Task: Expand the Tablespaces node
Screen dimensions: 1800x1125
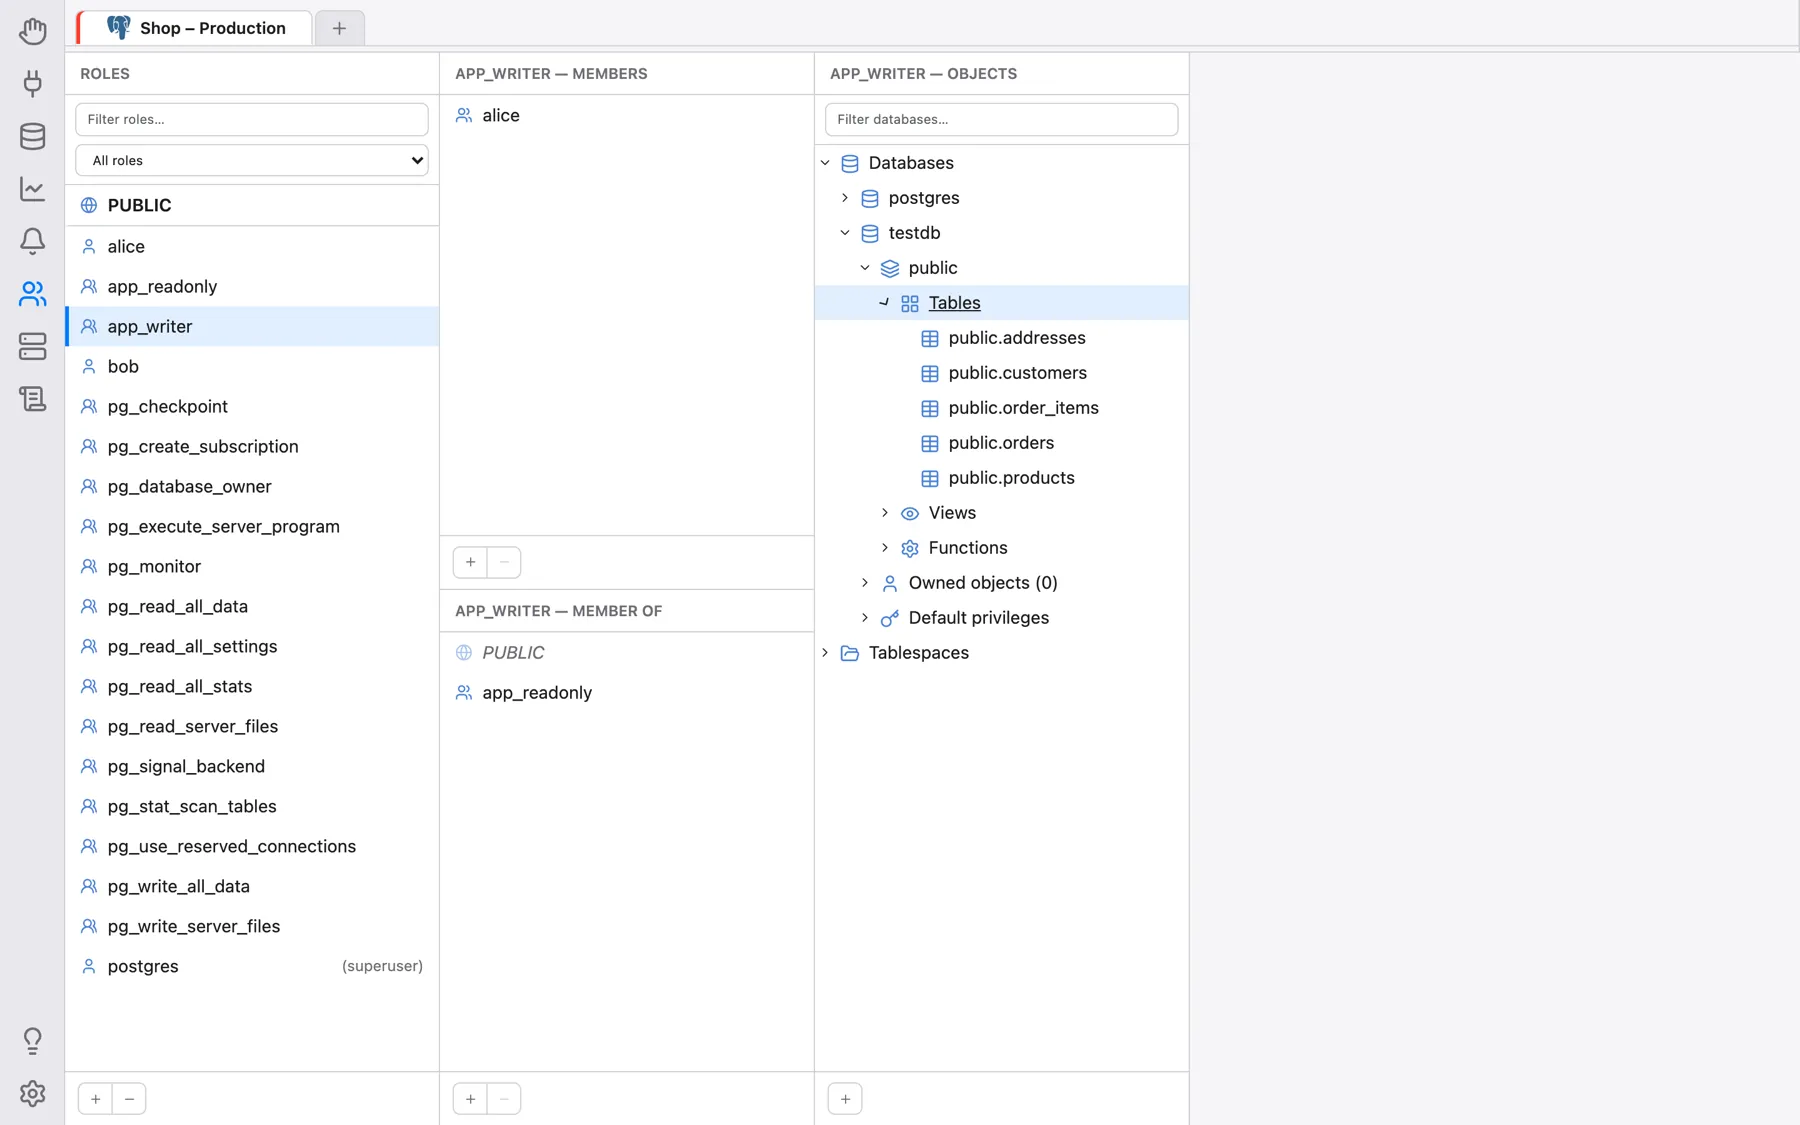Action: pos(825,653)
